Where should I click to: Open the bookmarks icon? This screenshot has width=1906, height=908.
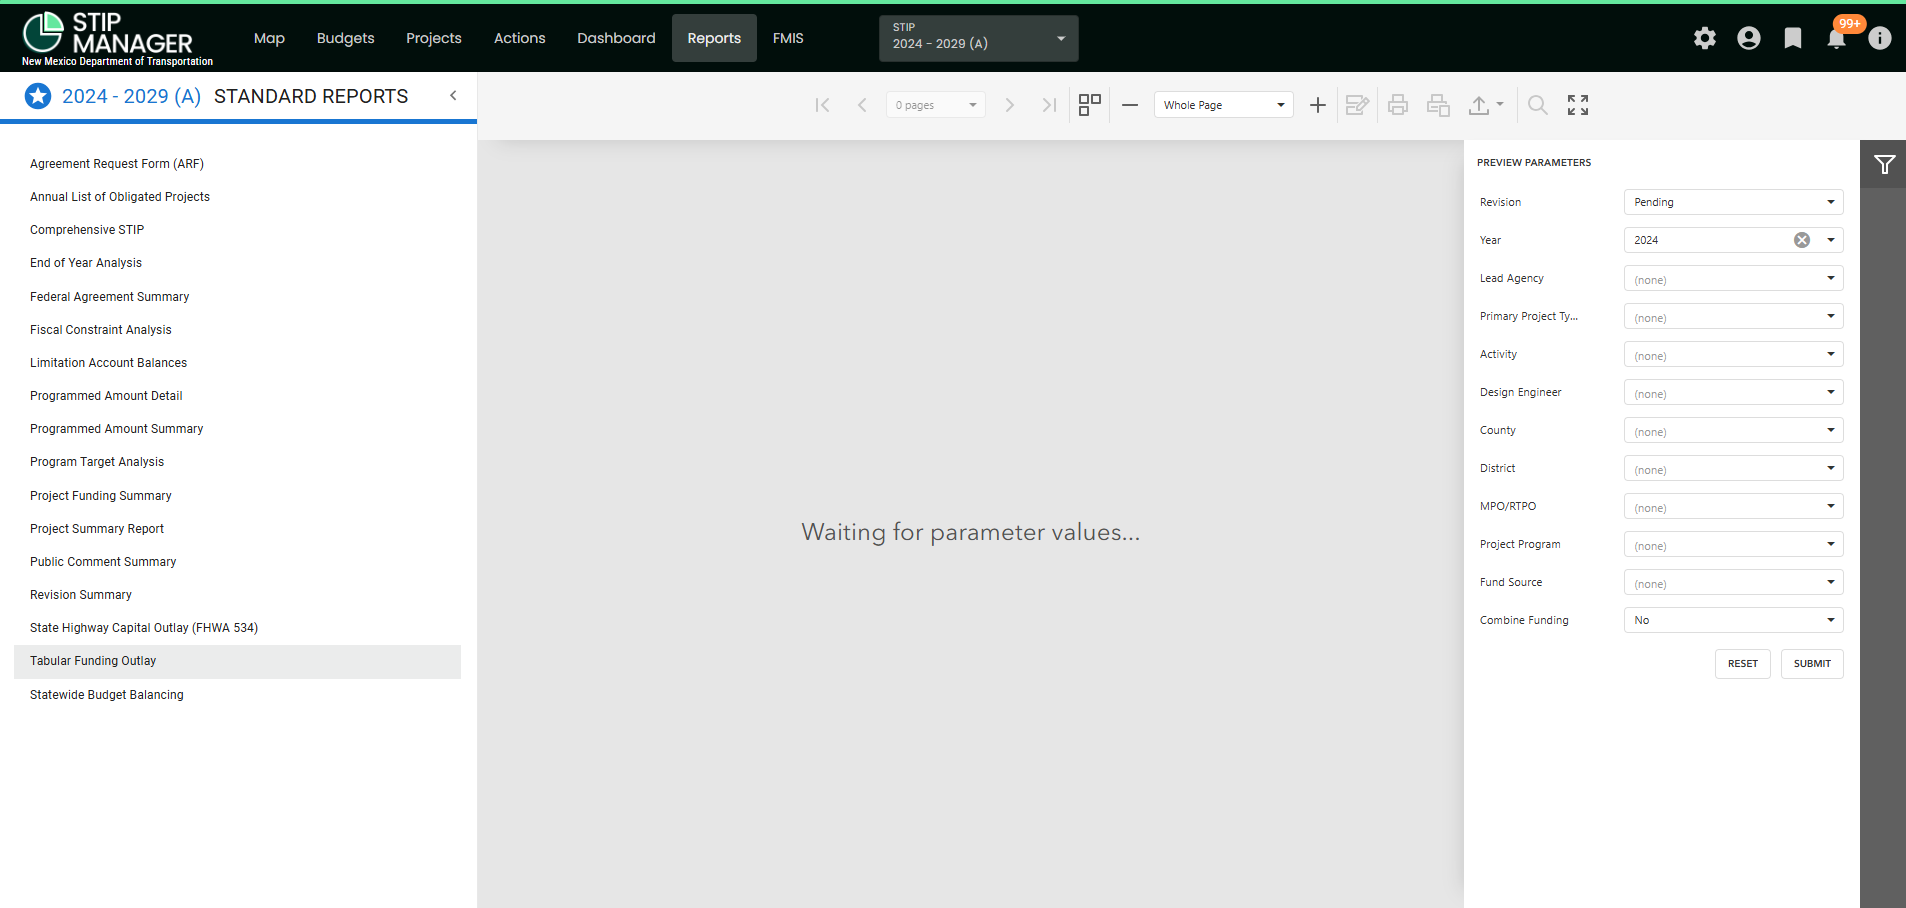coord(1793,38)
